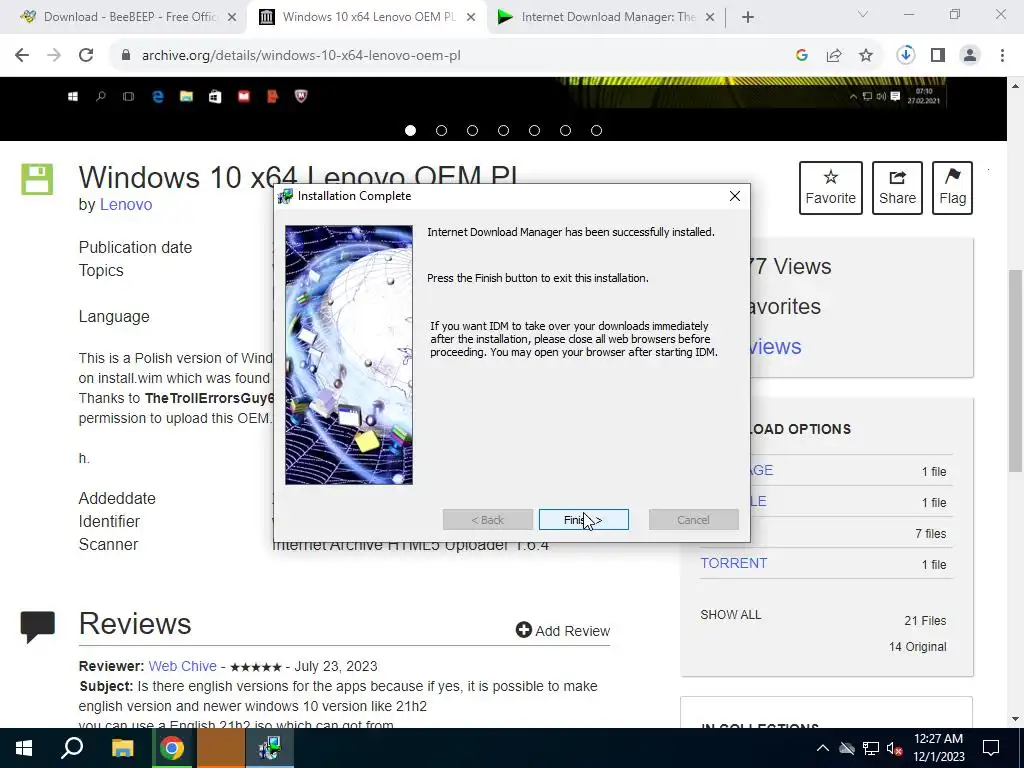Image resolution: width=1024 pixels, height=768 pixels.
Task: Open the Windows Start menu
Action: point(24,748)
